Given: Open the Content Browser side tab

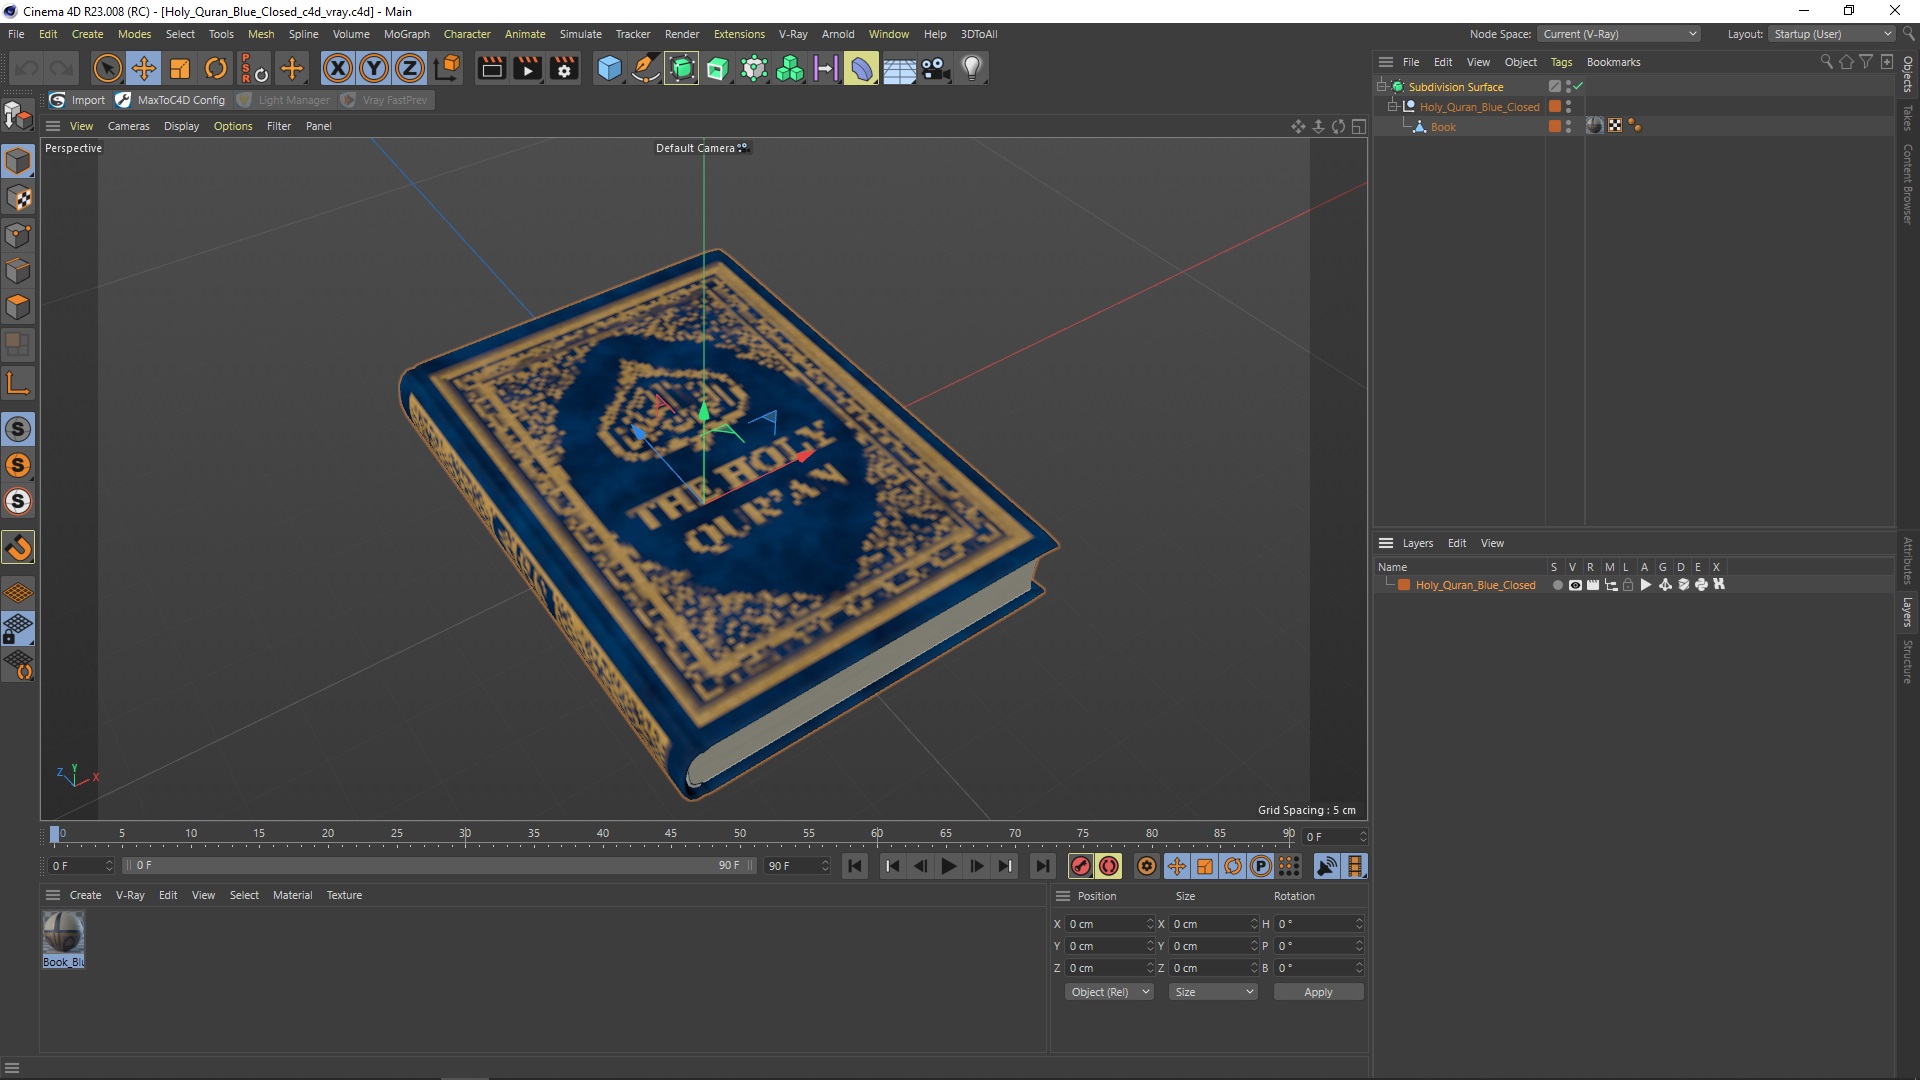Looking at the screenshot, I should [x=1908, y=184].
